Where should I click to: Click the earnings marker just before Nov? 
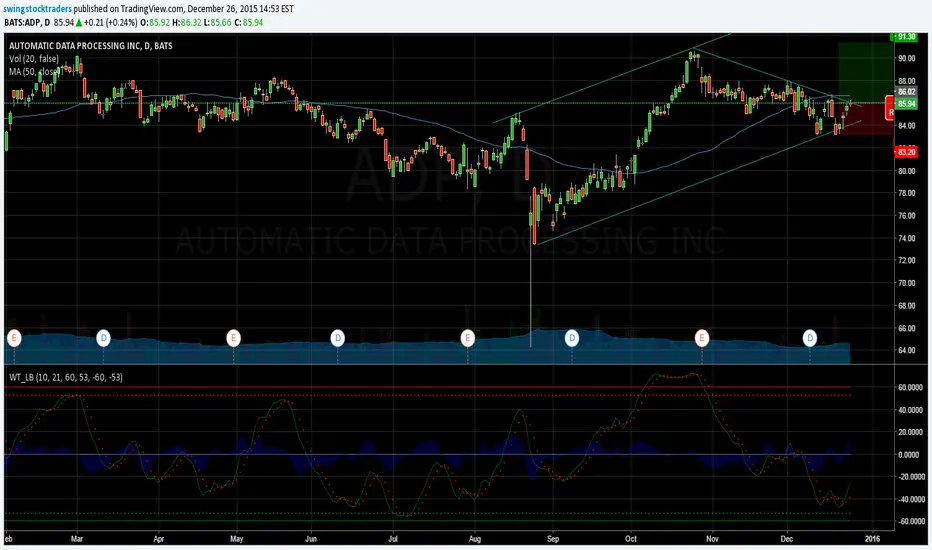coord(702,338)
